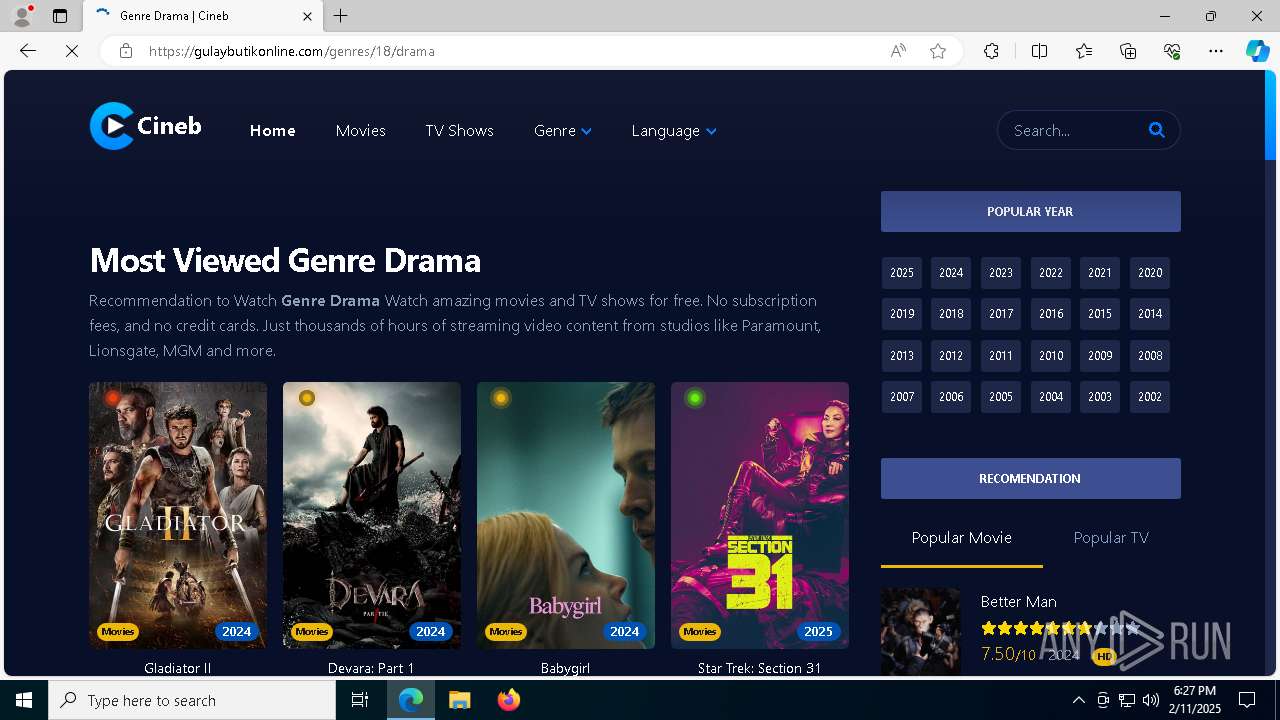Open Babygirl poster
Image resolution: width=1280 pixels, height=720 pixels.
(566, 515)
